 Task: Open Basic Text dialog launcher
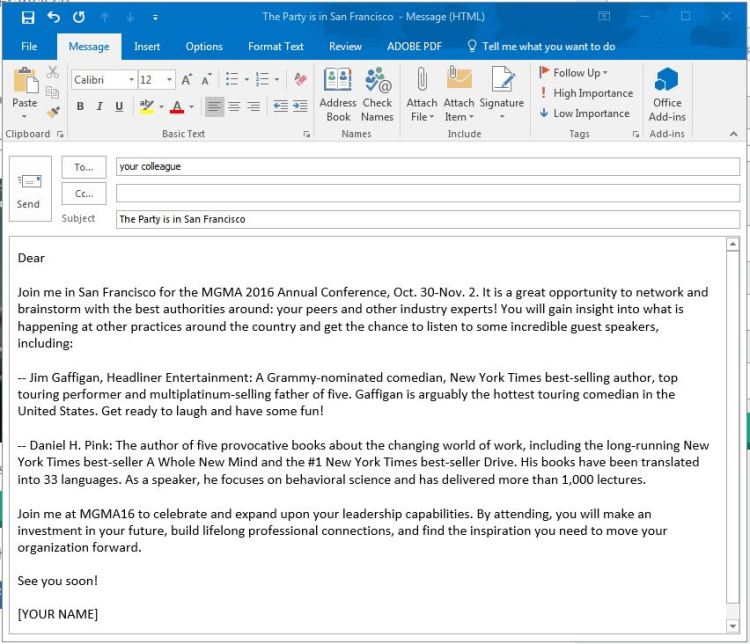pos(306,134)
